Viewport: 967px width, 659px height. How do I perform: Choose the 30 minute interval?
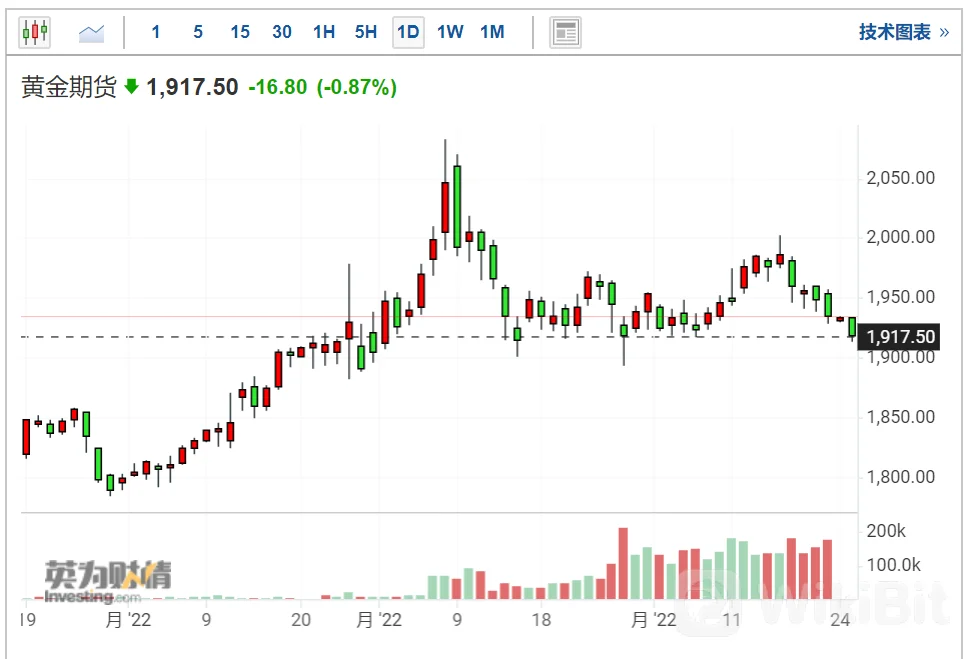282,32
